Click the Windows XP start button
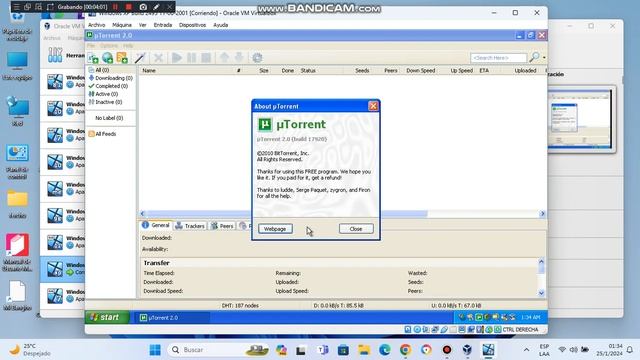This screenshot has height=360, width=640. coord(107,317)
